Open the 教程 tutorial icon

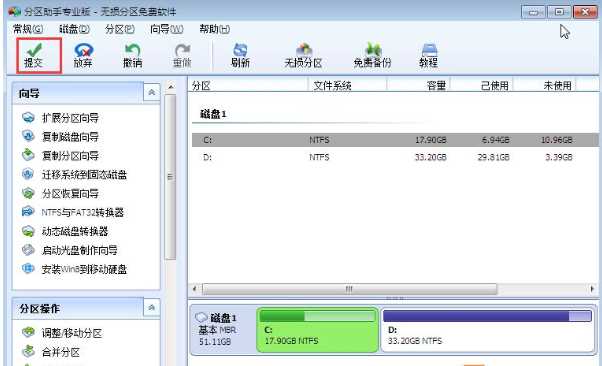pyautogui.click(x=429, y=50)
